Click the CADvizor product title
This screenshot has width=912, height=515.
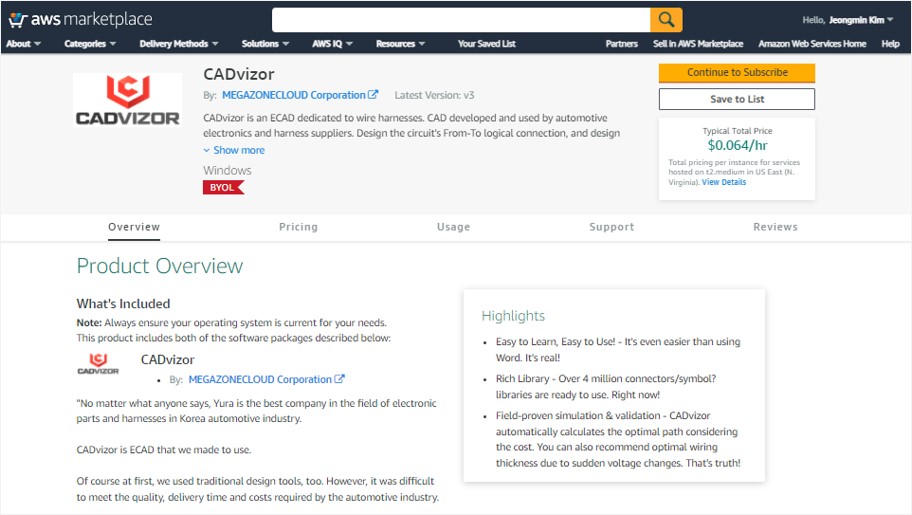(x=239, y=74)
